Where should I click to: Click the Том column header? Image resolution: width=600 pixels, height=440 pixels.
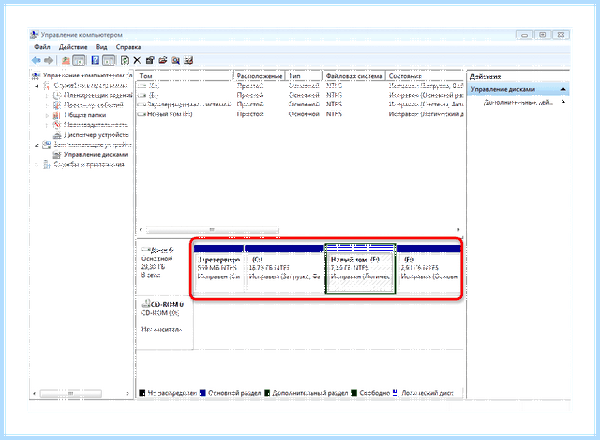[x=185, y=76]
